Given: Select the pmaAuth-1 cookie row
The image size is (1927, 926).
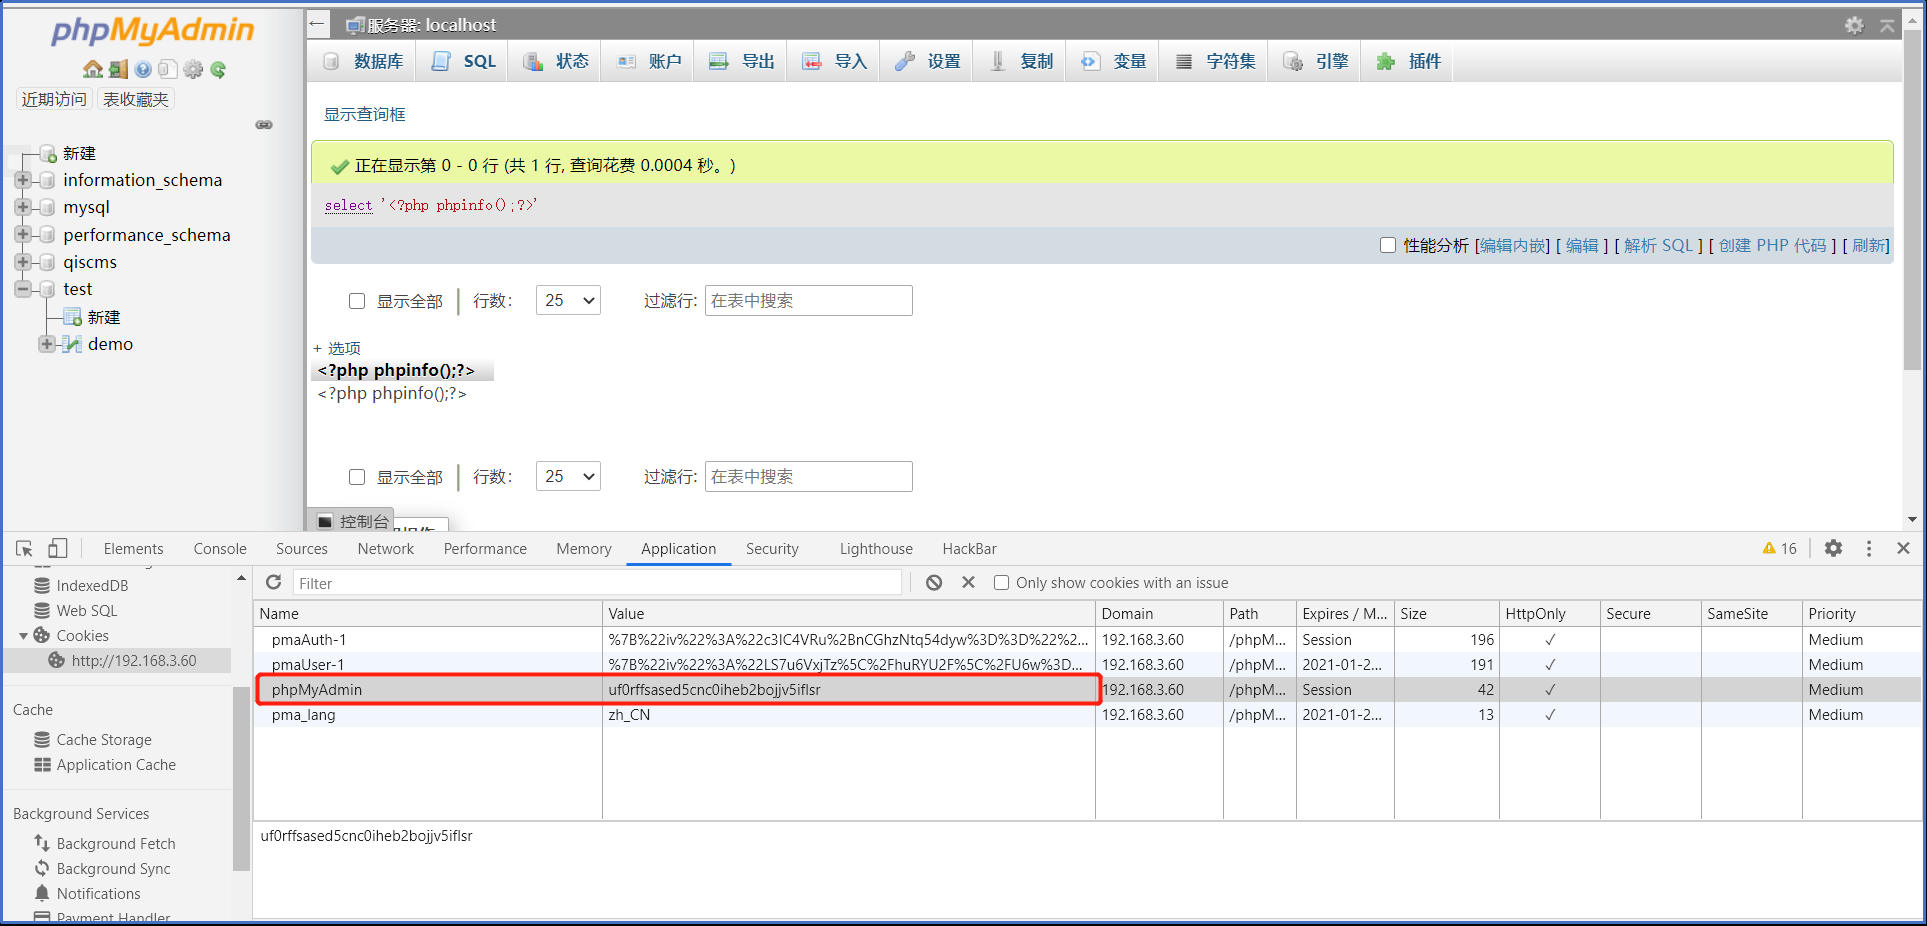Looking at the screenshot, I should click(x=1088, y=639).
